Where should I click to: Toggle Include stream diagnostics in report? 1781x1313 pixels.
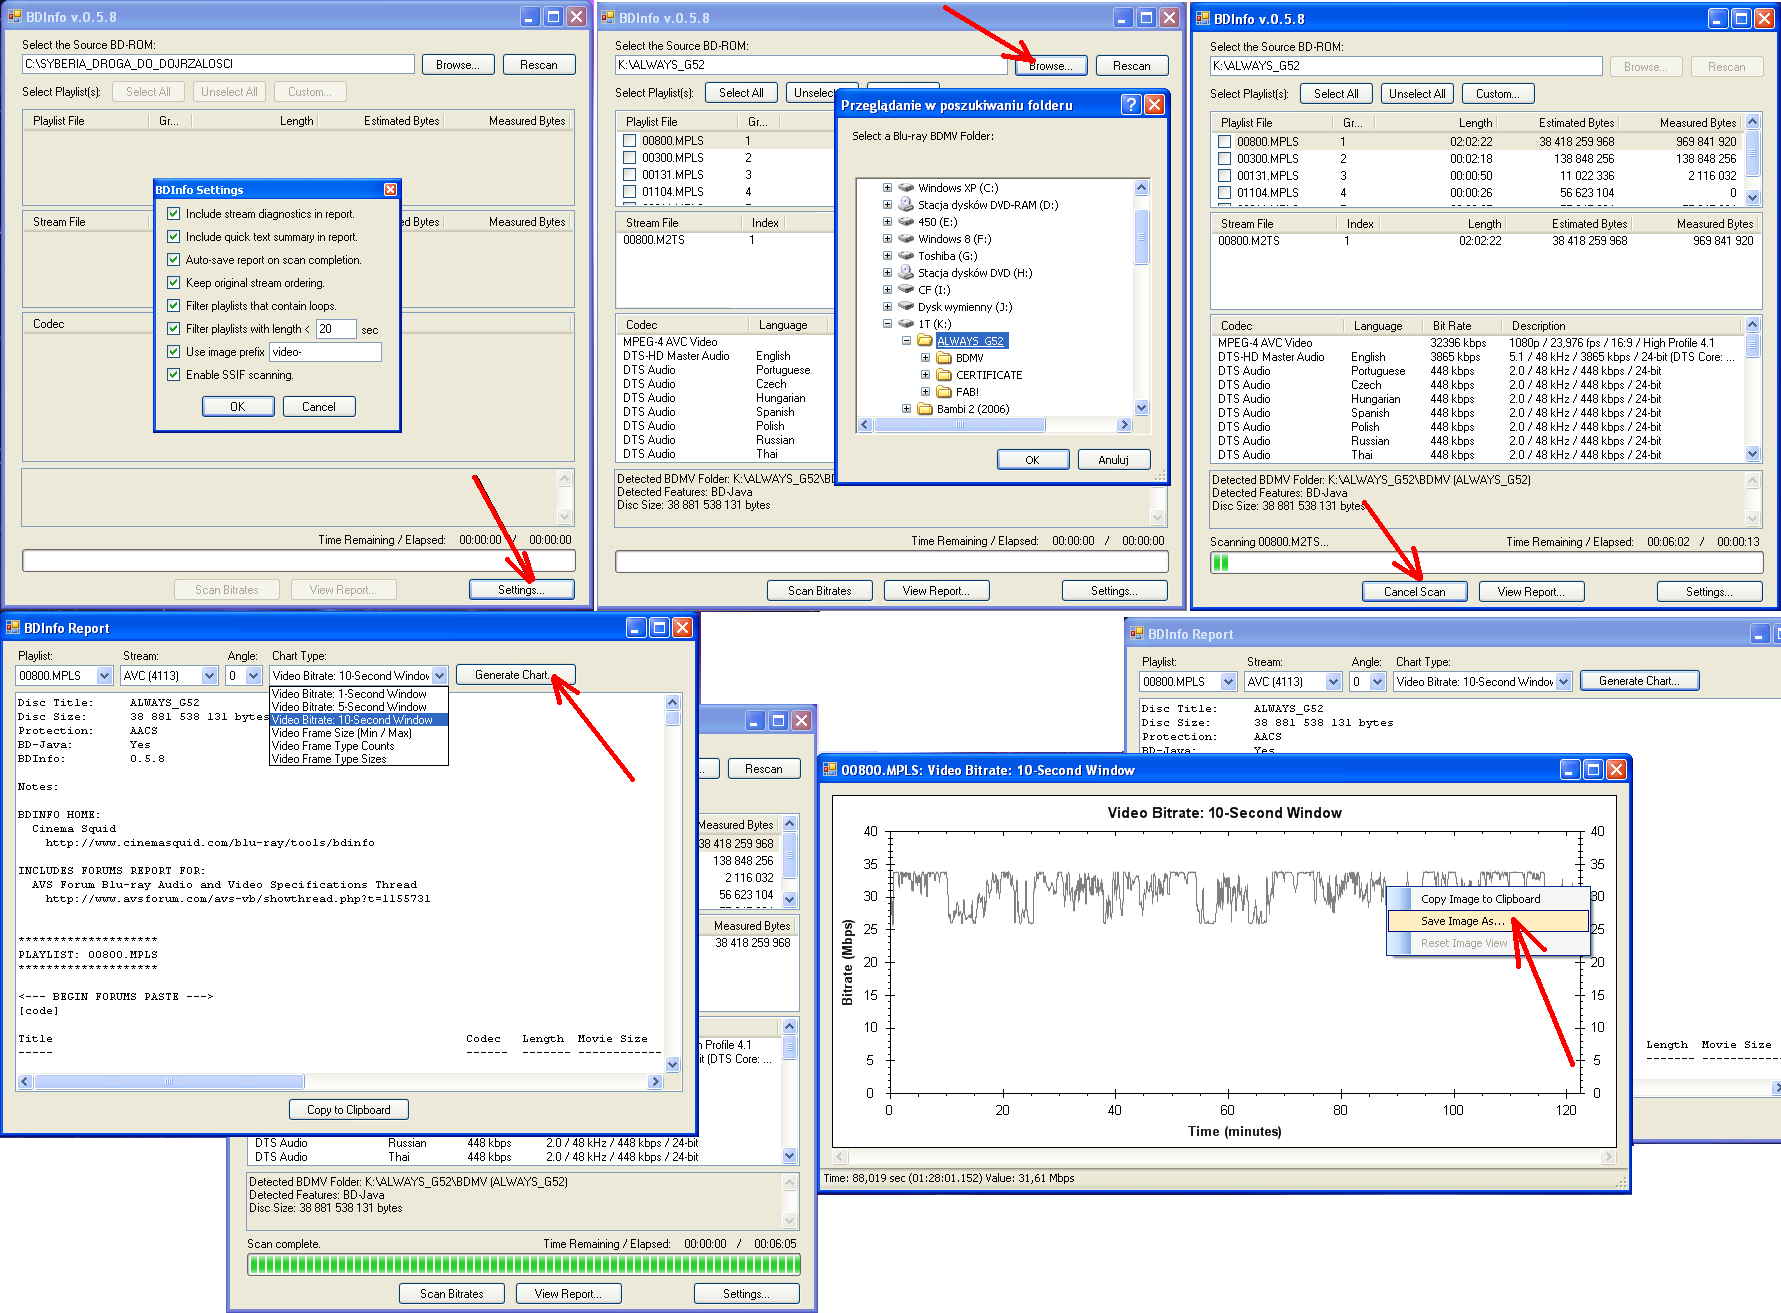pyautogui.click(x=174, y=214)
